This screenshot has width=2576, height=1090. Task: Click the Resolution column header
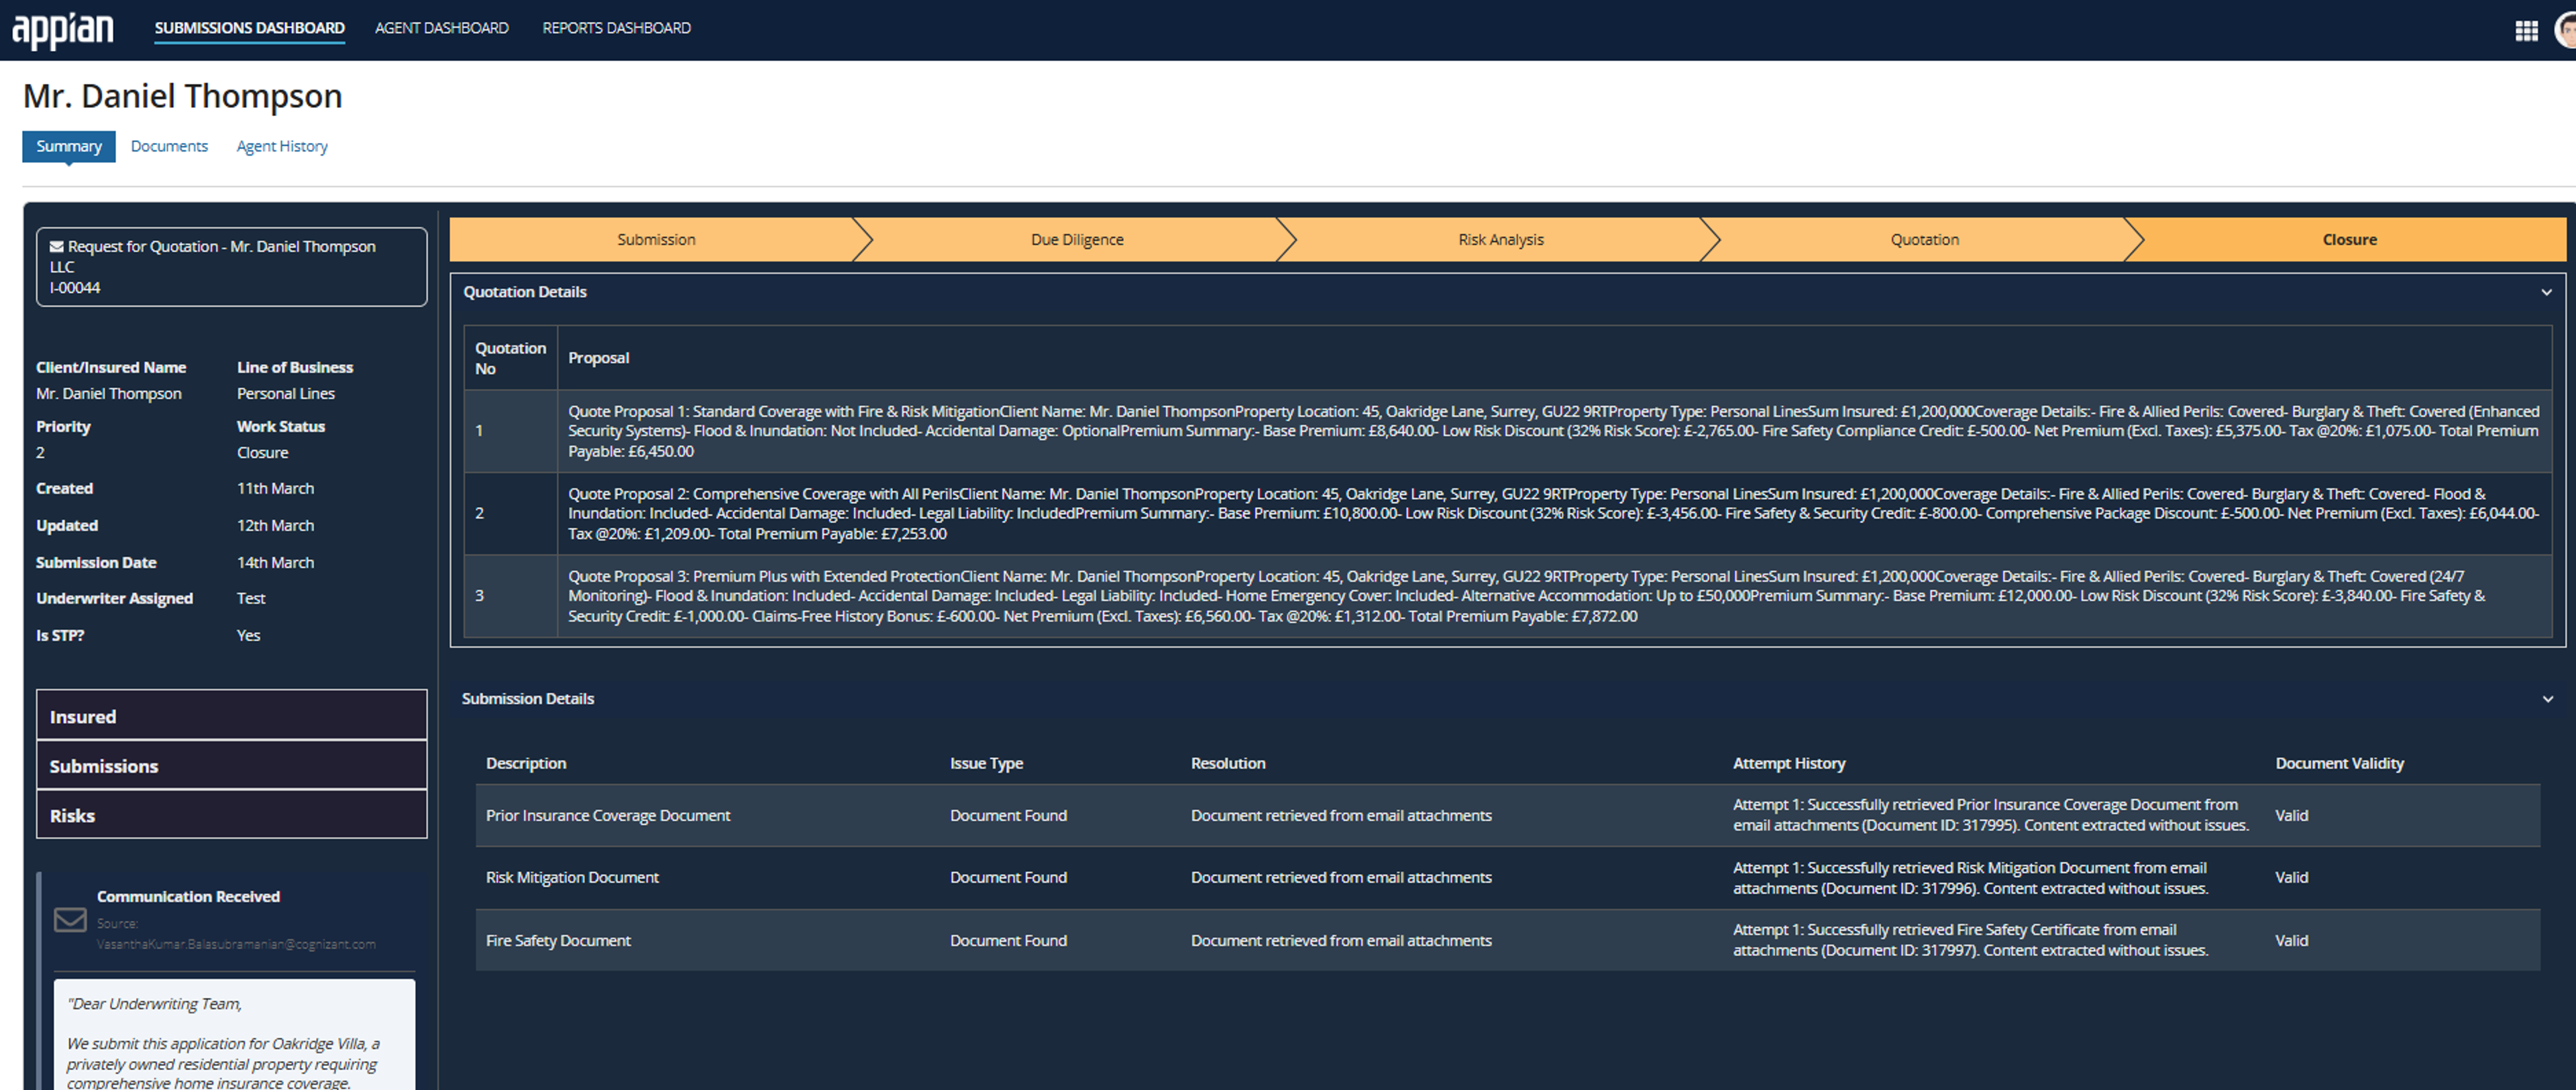[x=1228, y=763]
